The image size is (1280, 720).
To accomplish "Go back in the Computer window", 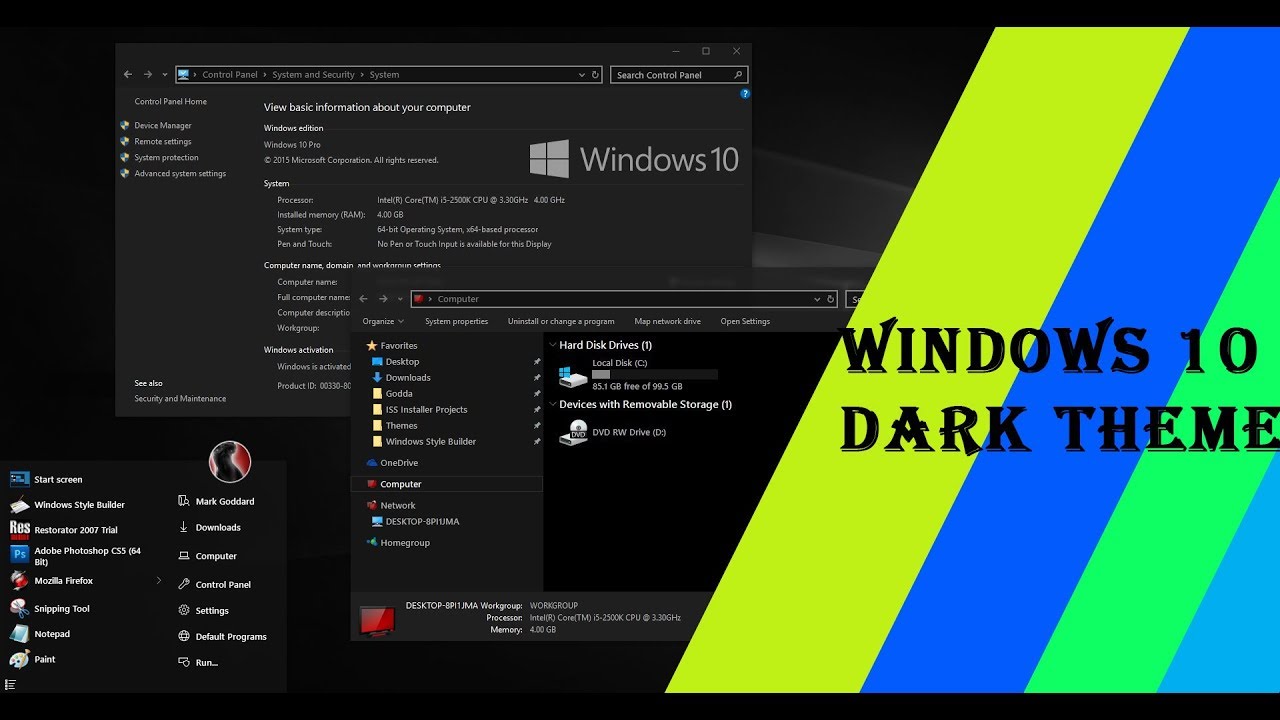I will click(x=364, y=299).
